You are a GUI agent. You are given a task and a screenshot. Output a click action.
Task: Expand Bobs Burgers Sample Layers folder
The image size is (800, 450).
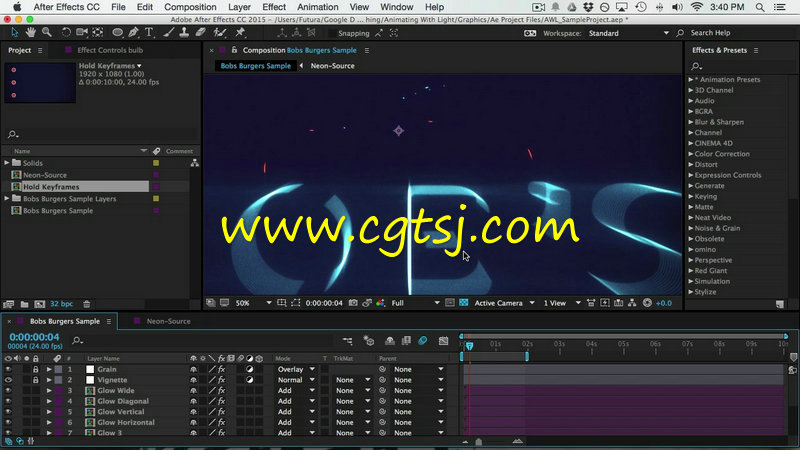(x=7, y=198)
